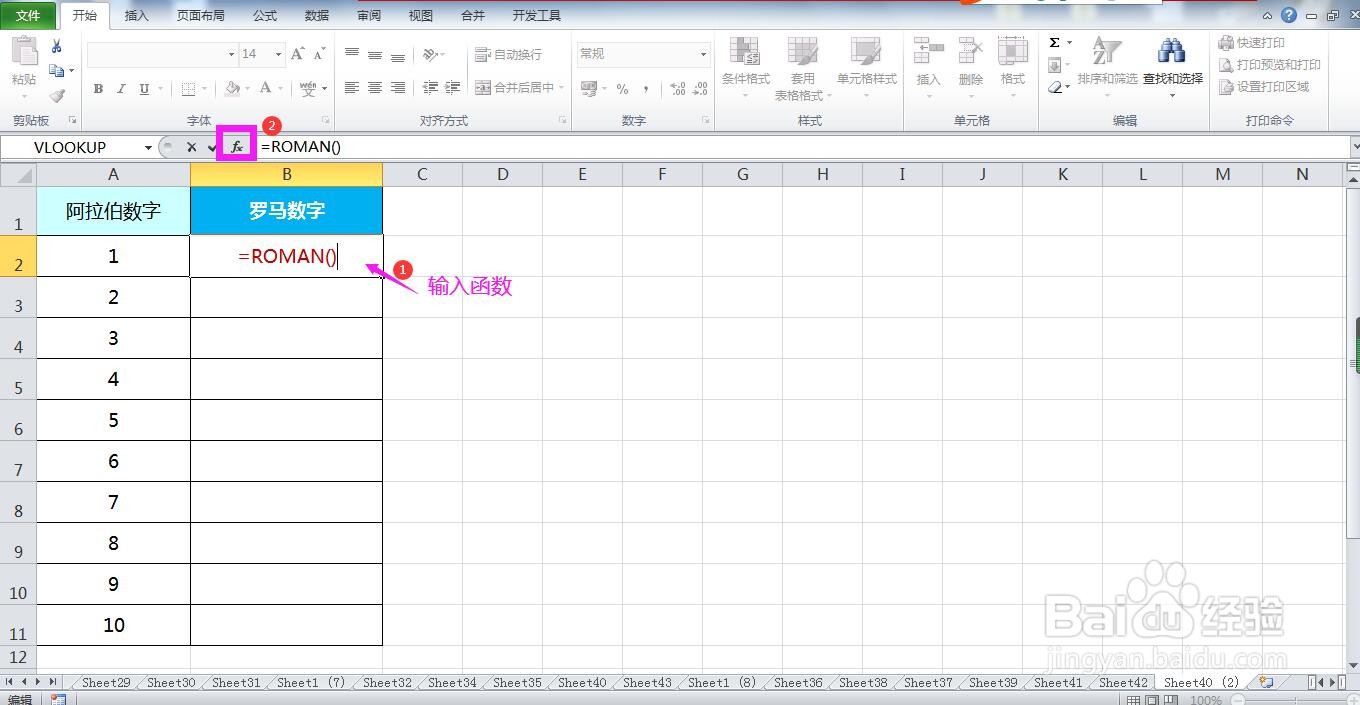Pick the fill color paint bucket
The image size is (1360, 705).
click(x=232, y=89)
